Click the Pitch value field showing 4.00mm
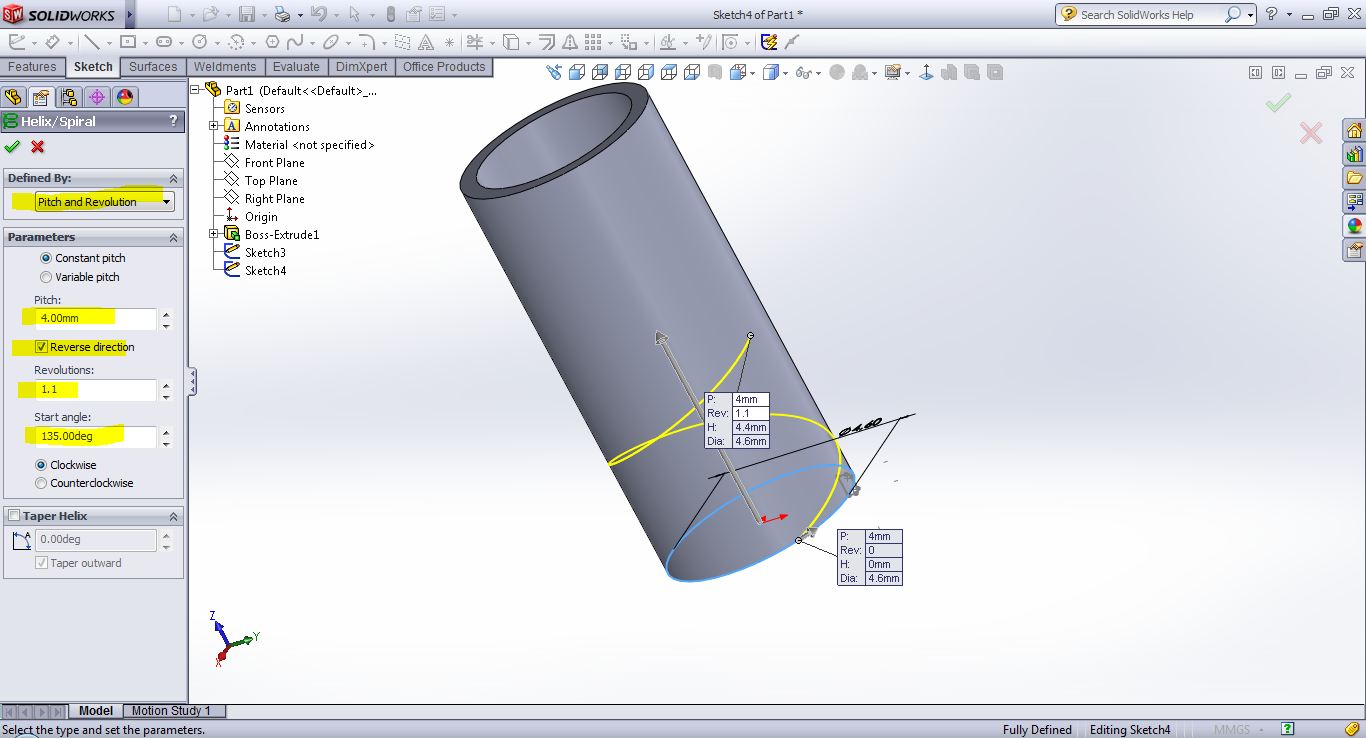 click(96, 318)
